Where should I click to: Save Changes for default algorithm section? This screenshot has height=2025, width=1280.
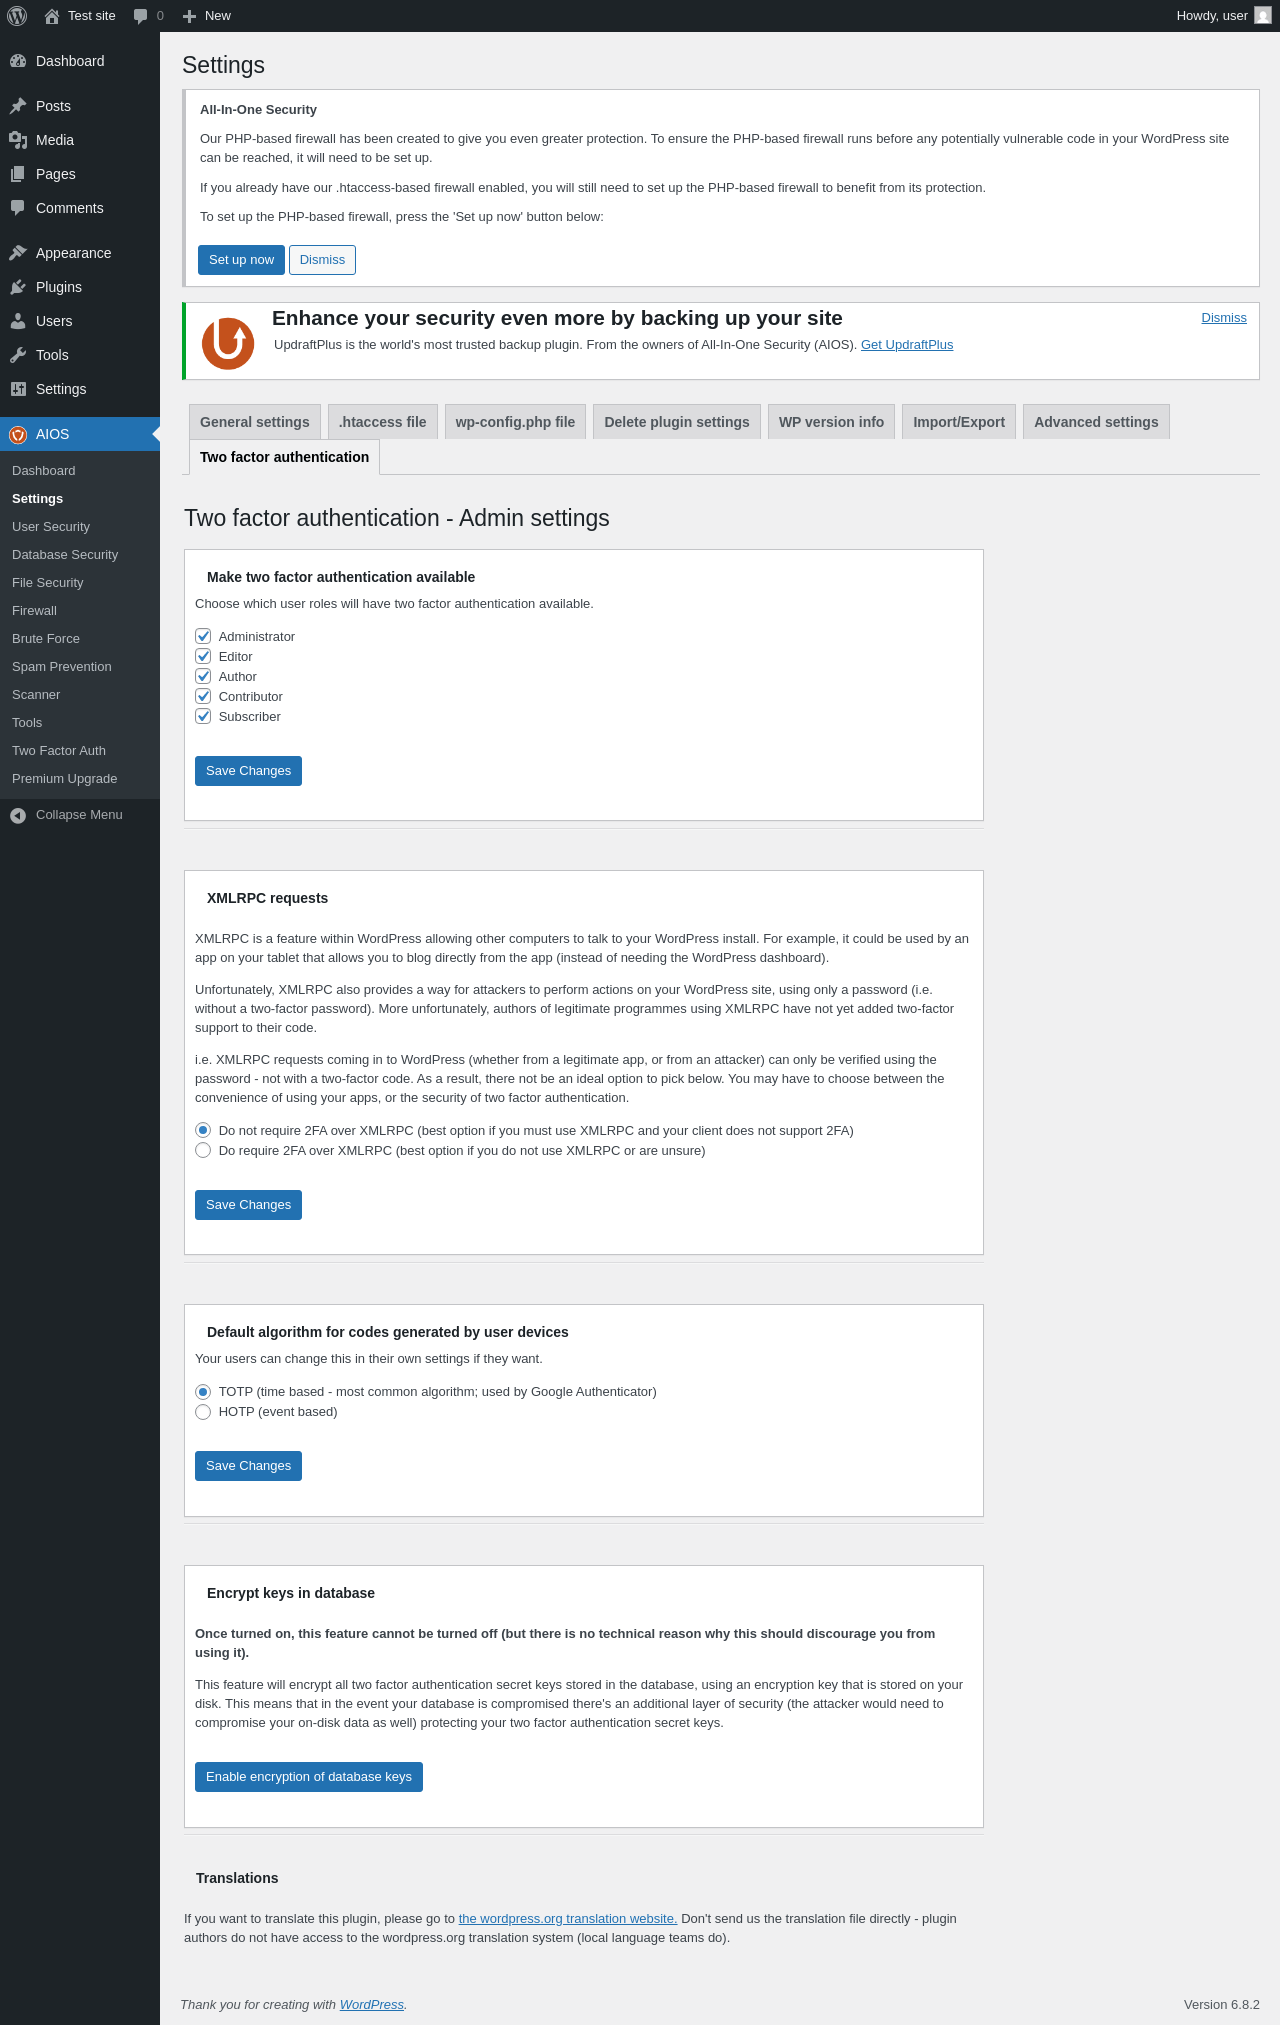248,1466
